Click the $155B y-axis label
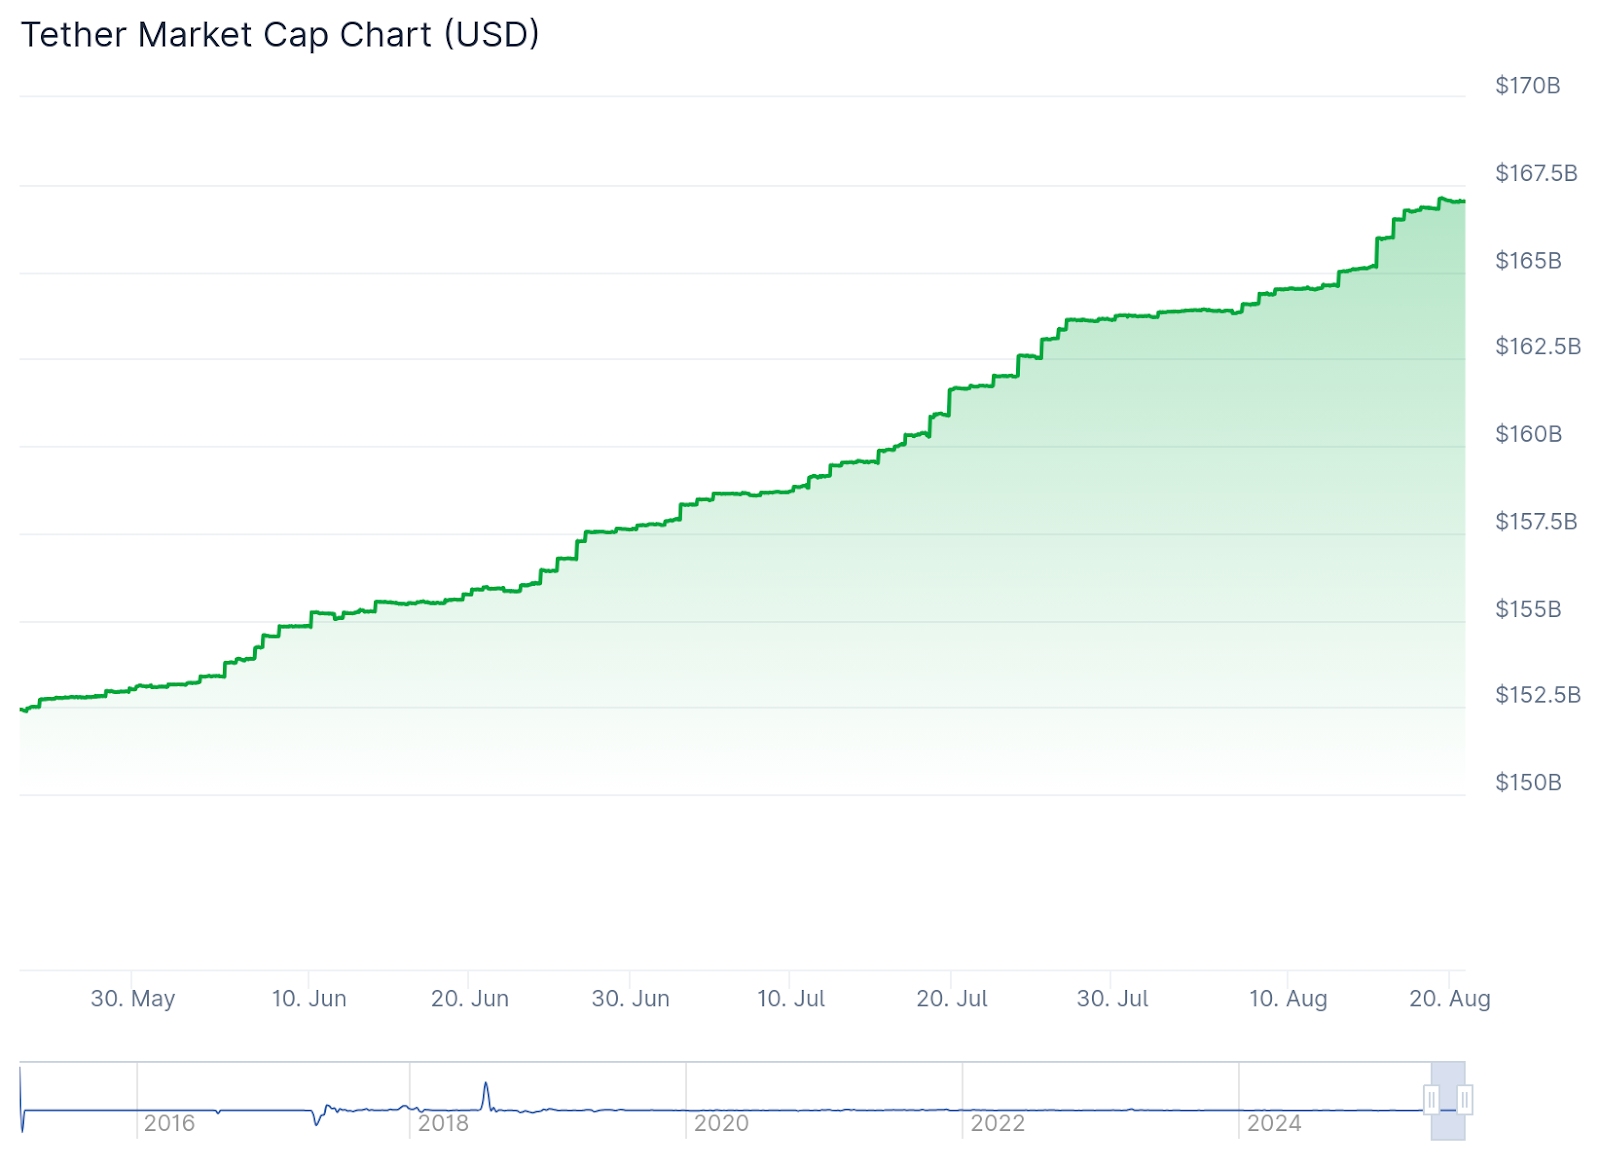Image resolution: width=1600 pixels, height=1168 pixels. [x=1528, y=609]
